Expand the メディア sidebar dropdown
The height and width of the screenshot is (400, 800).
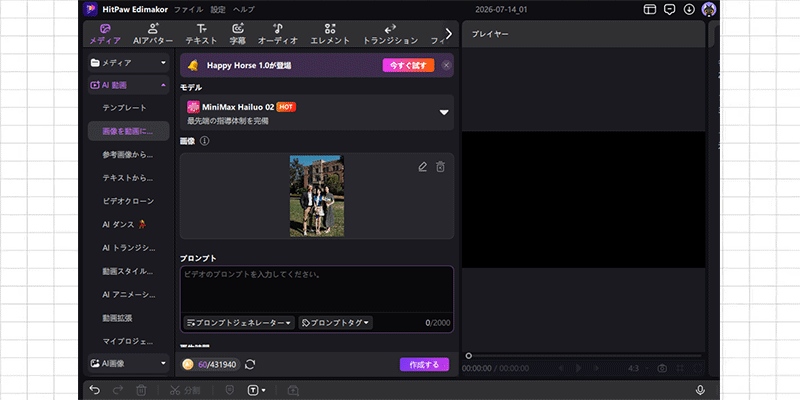click(x=129, y=63)
